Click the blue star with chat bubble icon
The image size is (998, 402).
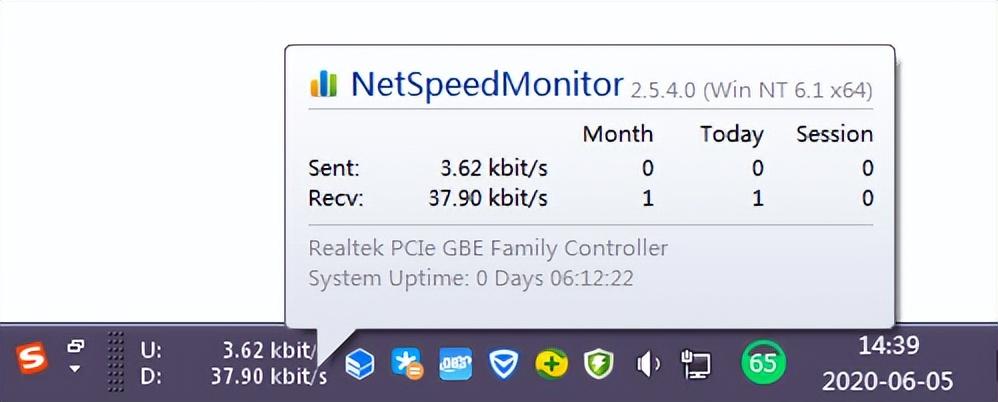pyautogui.click(x=407, y=364)
